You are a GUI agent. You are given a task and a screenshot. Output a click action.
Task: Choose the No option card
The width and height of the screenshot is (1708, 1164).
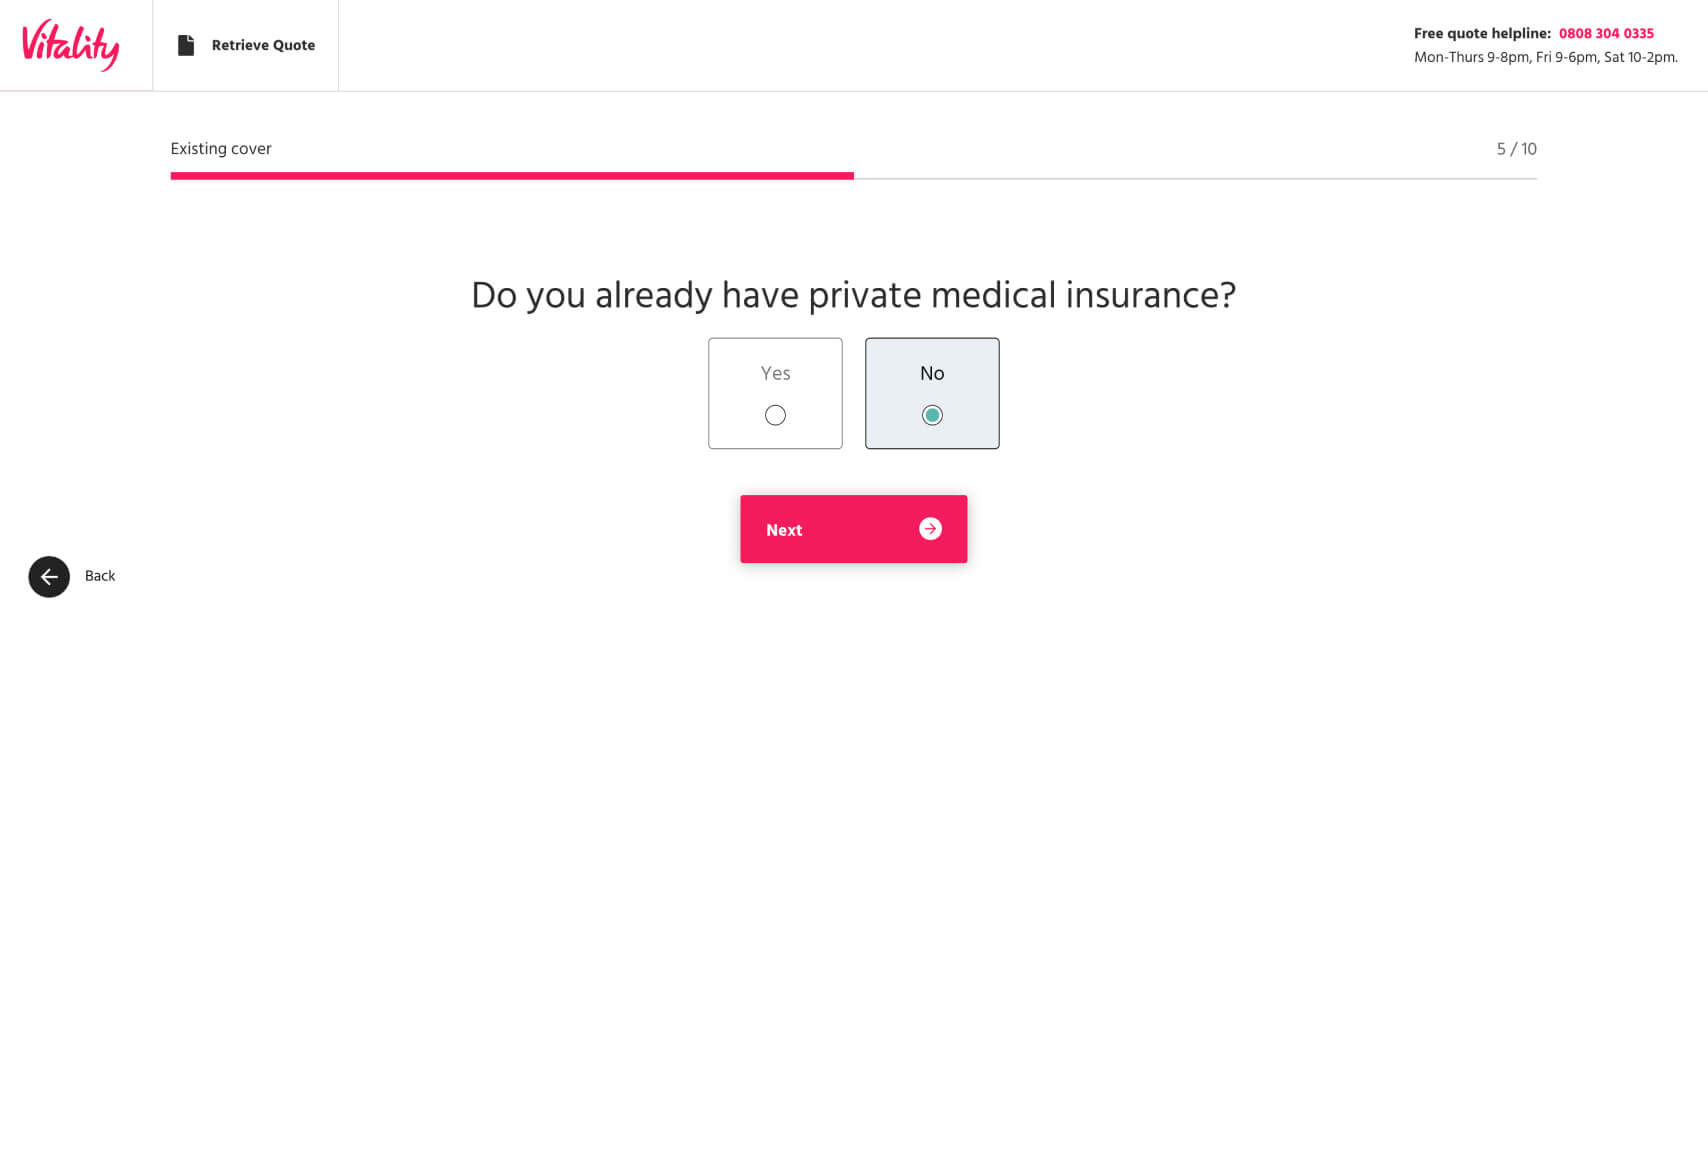[x=932, y=393]
